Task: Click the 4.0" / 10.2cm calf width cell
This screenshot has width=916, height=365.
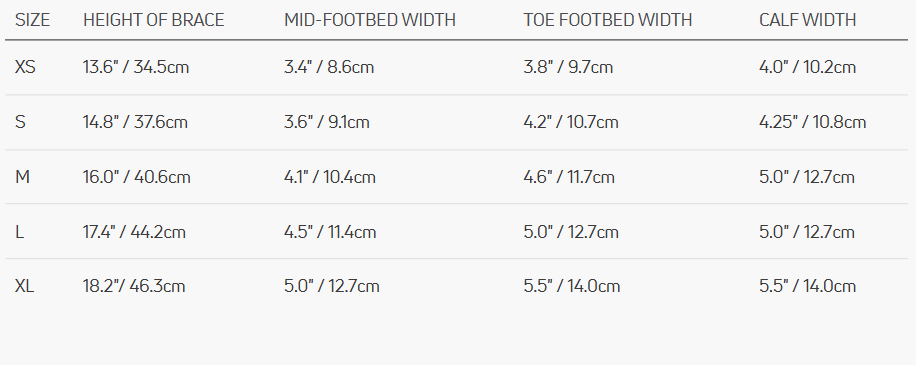Action: pos(807,67)
